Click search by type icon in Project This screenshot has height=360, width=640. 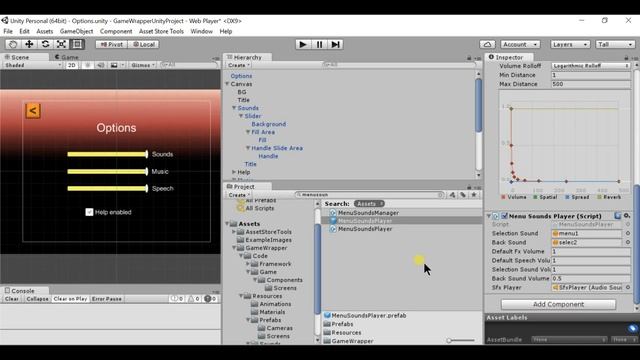tap(452, 195)
